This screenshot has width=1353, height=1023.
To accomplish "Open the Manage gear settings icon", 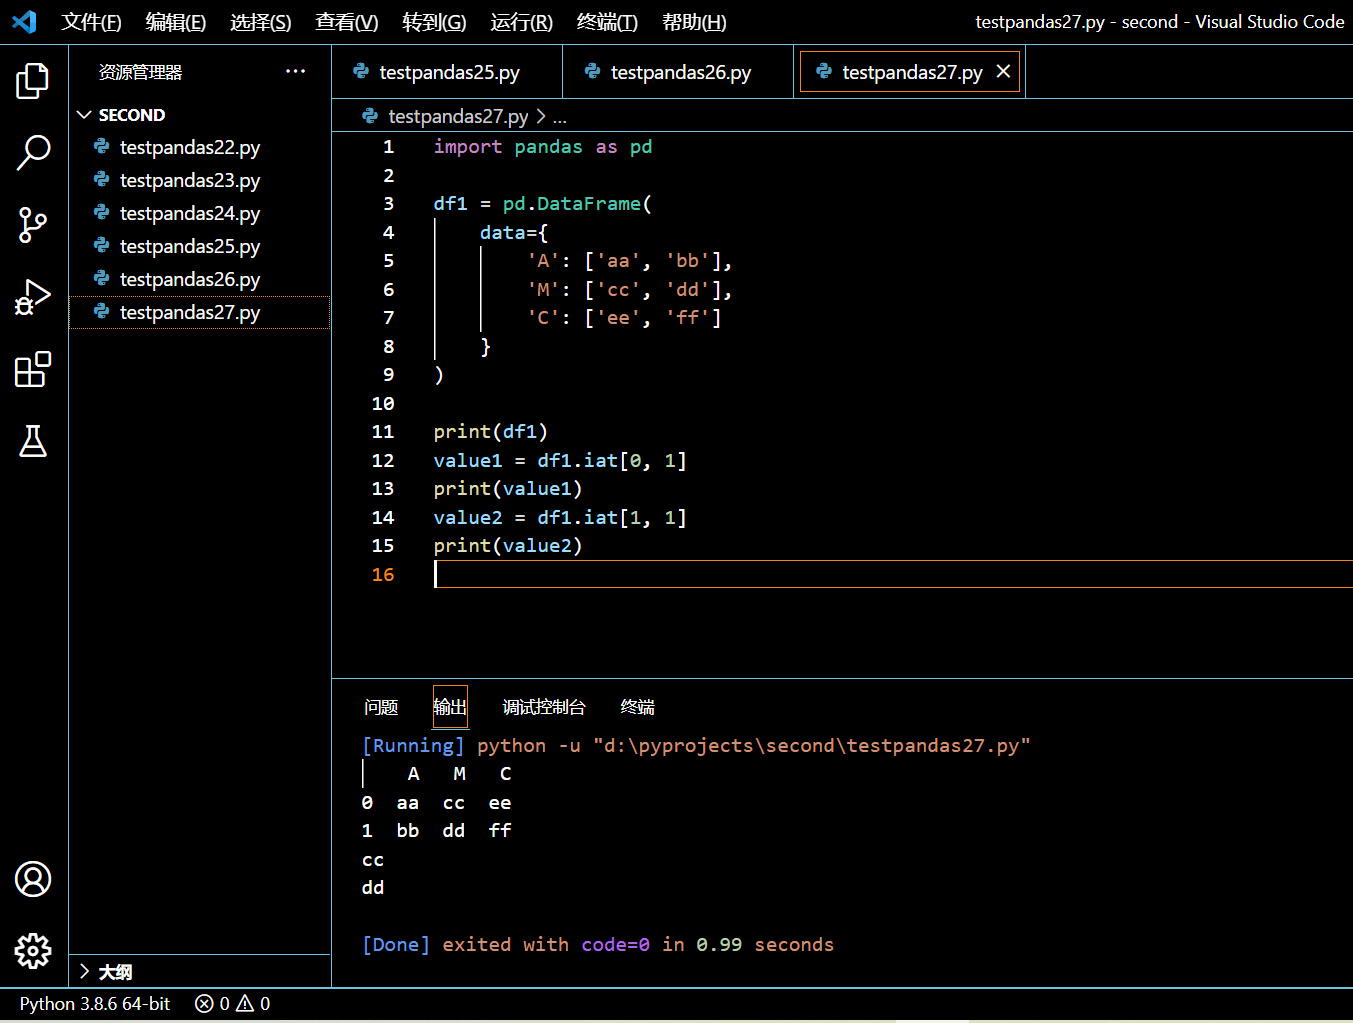I will [x=33, y=951].
